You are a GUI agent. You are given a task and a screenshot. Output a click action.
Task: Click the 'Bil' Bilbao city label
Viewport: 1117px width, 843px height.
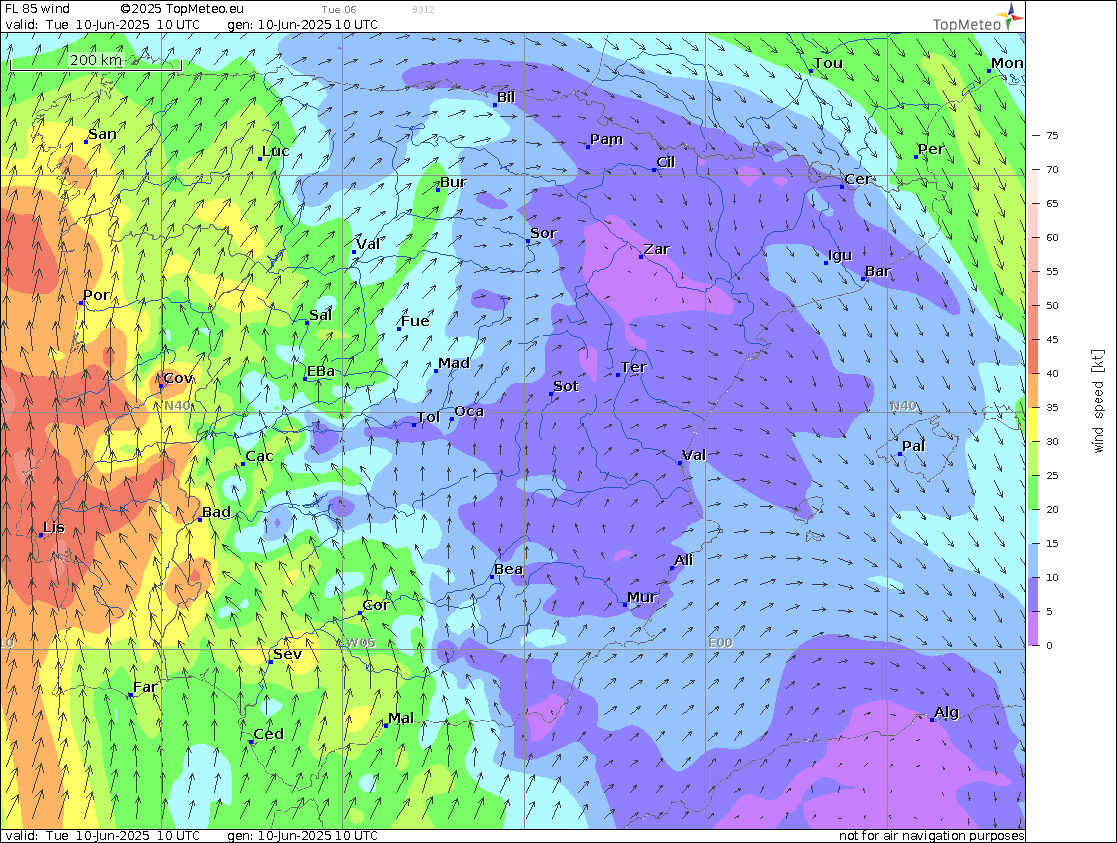point(506,97)
